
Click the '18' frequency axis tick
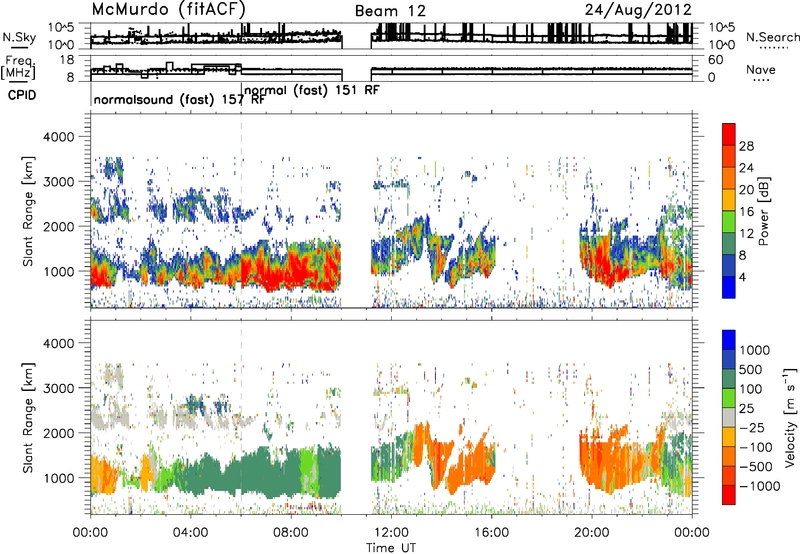(67, 60)
